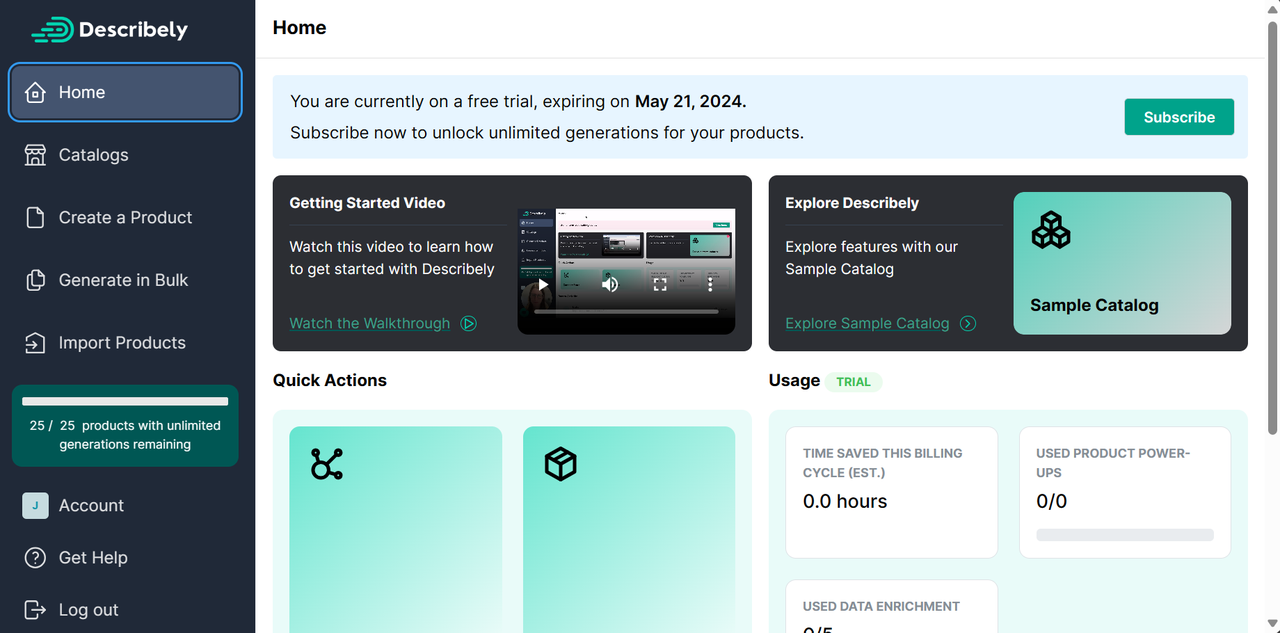Open the Catalogs menu item
The height and width of the screenshot is (633, 1280).
click(x=125, y=155)
